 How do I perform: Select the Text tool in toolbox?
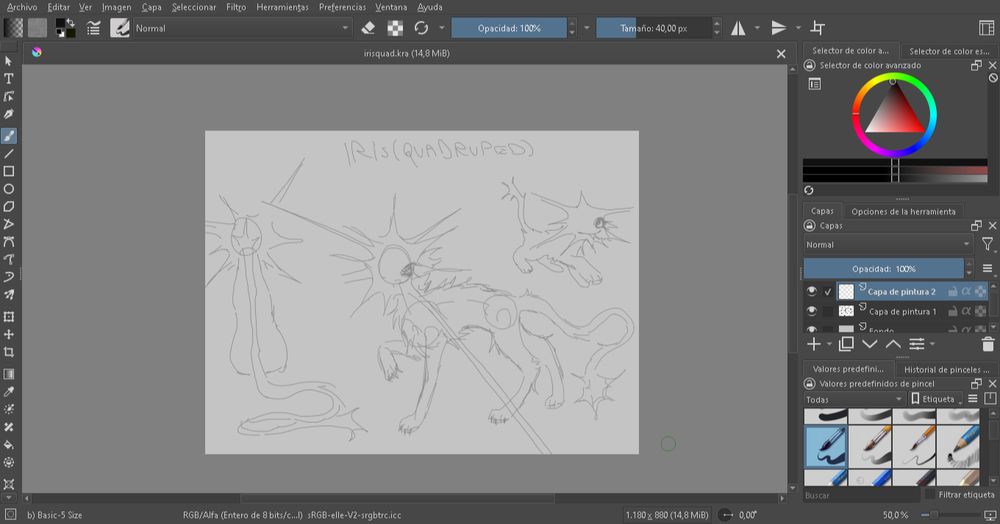click(x=9, y=78)
